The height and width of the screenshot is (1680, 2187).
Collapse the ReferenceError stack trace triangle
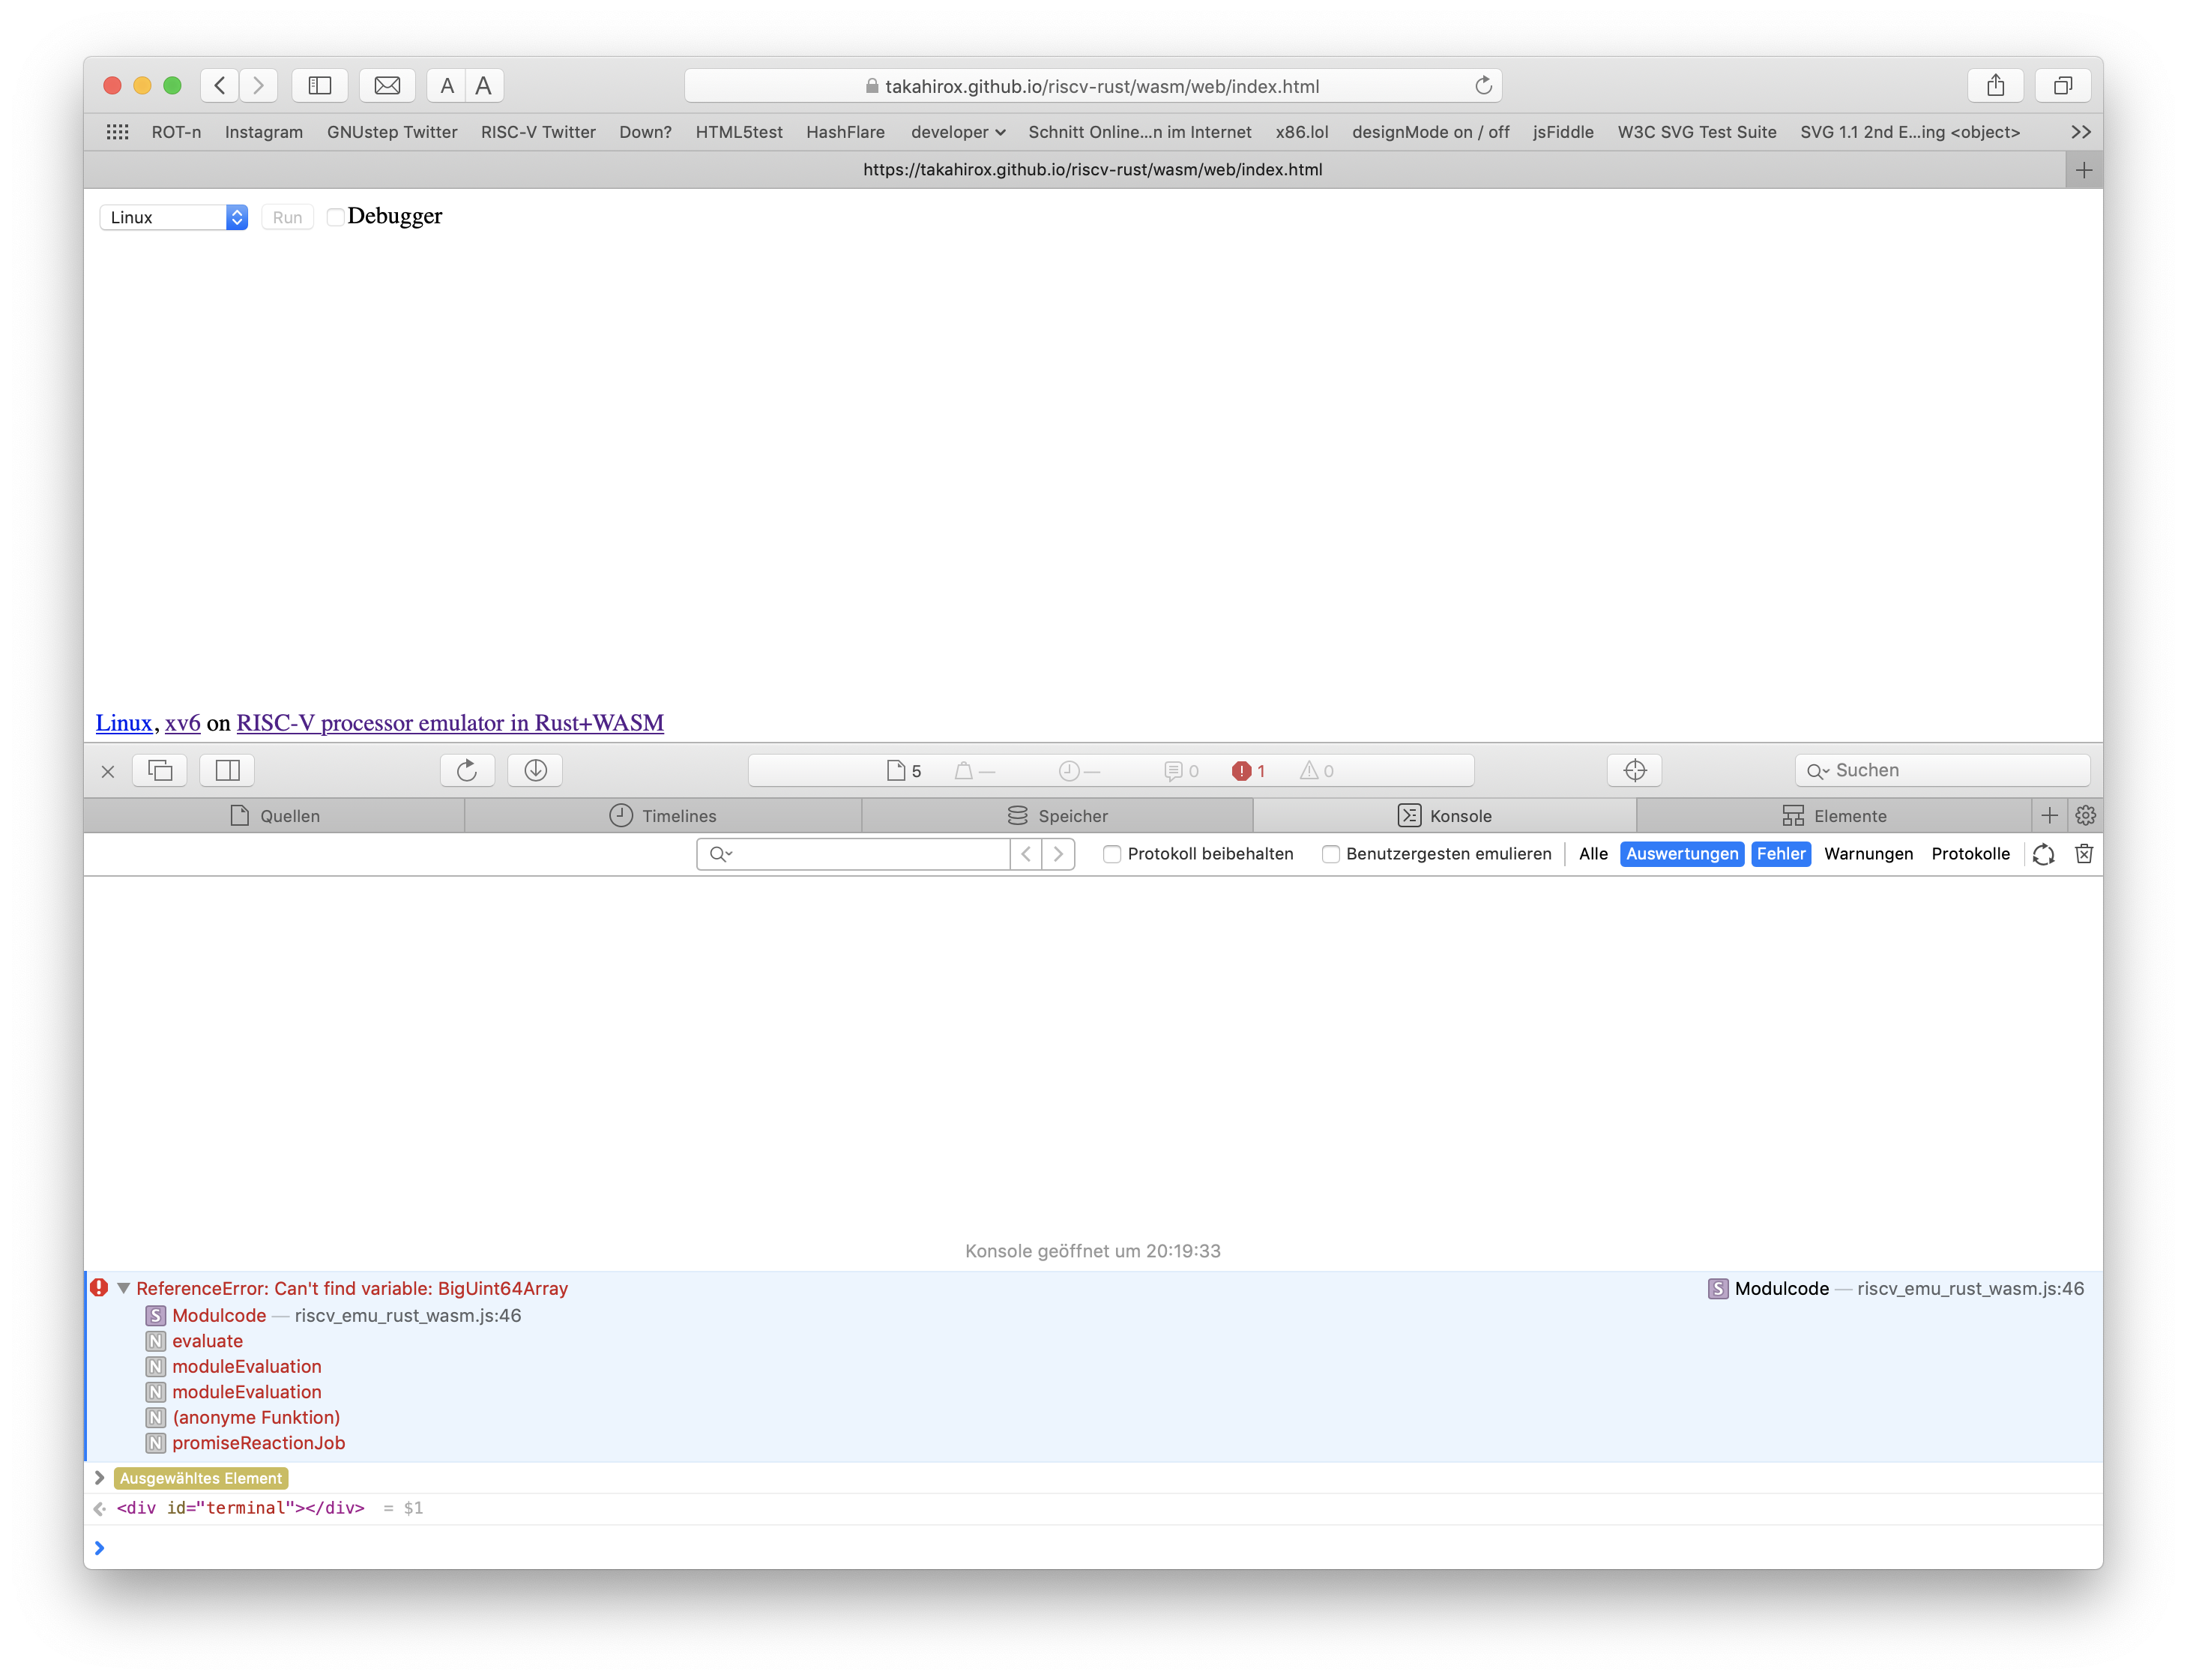pyautogui.click(x=124, y=1288)
